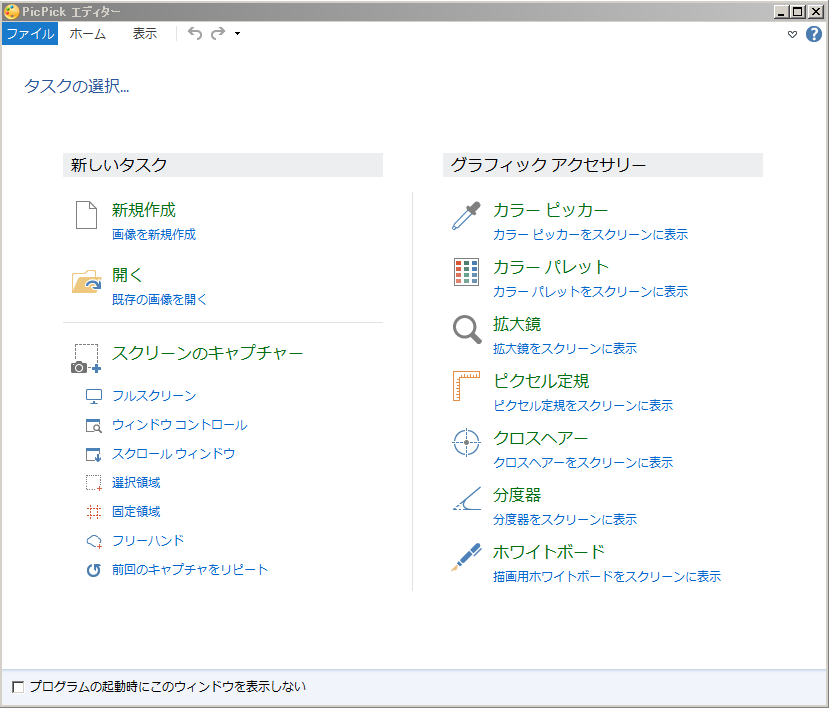Click the repeat arrow icon beside 前回のキャプチャをリピート

[x=94, y=570]
